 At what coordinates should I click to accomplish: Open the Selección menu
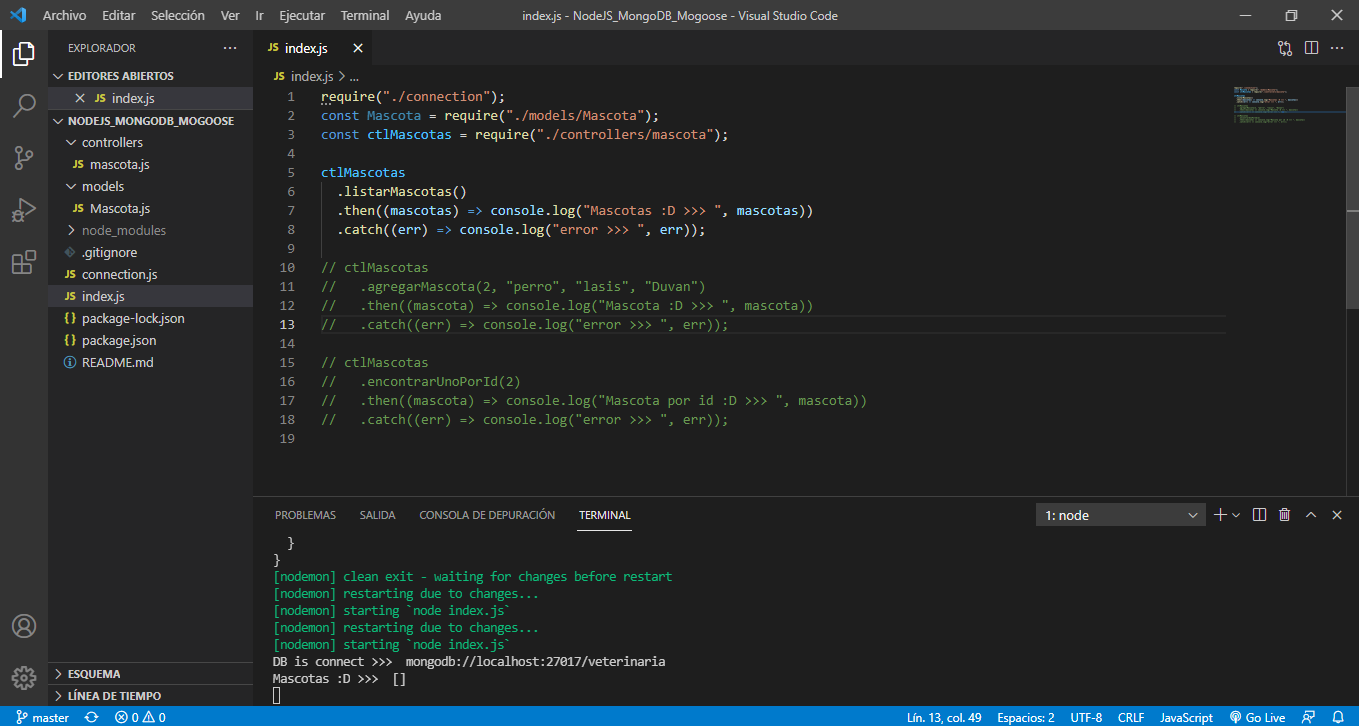(x=178, y=16)
